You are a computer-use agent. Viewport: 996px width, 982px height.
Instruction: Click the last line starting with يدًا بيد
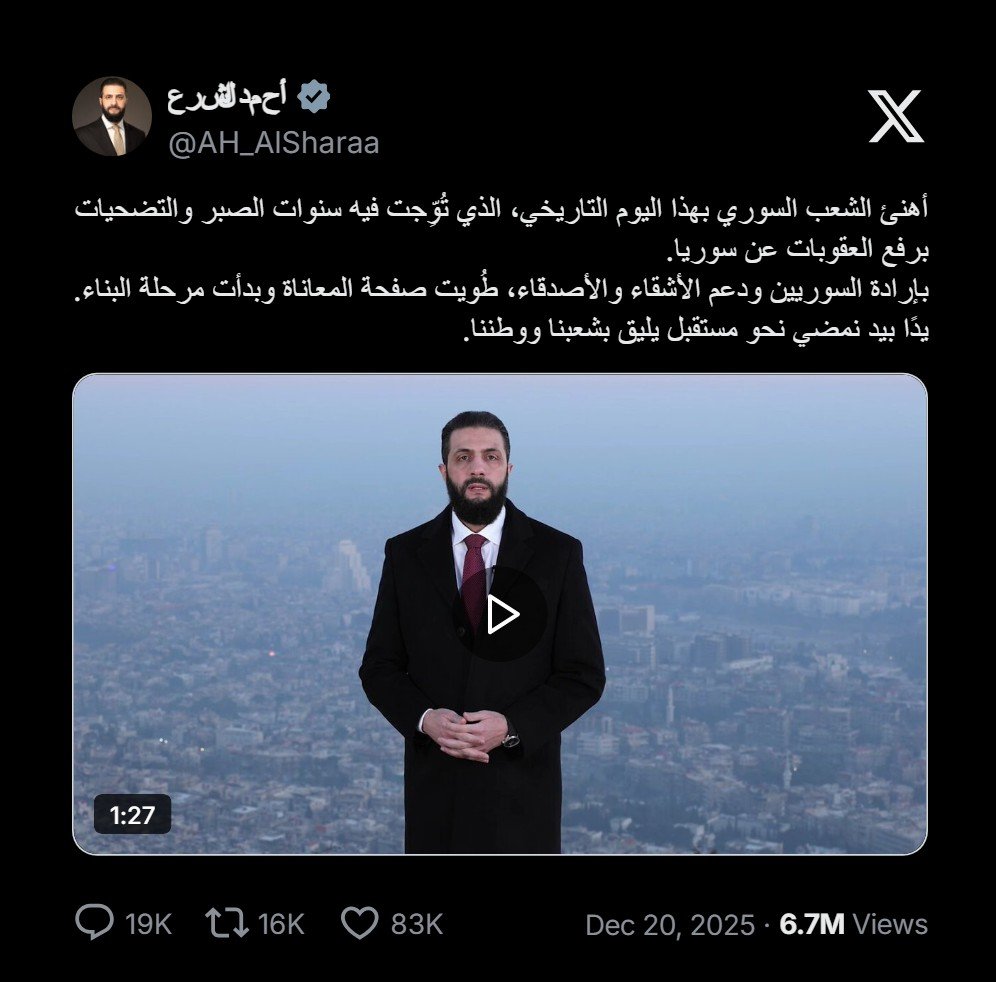[x=696, y=330]
